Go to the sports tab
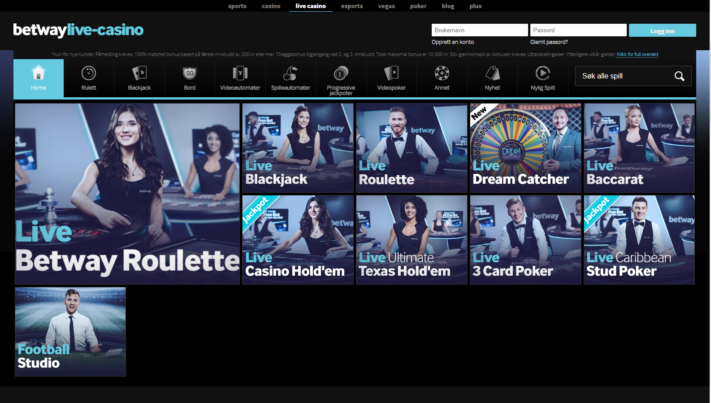 pyautogui.click(x=237, y=6)
